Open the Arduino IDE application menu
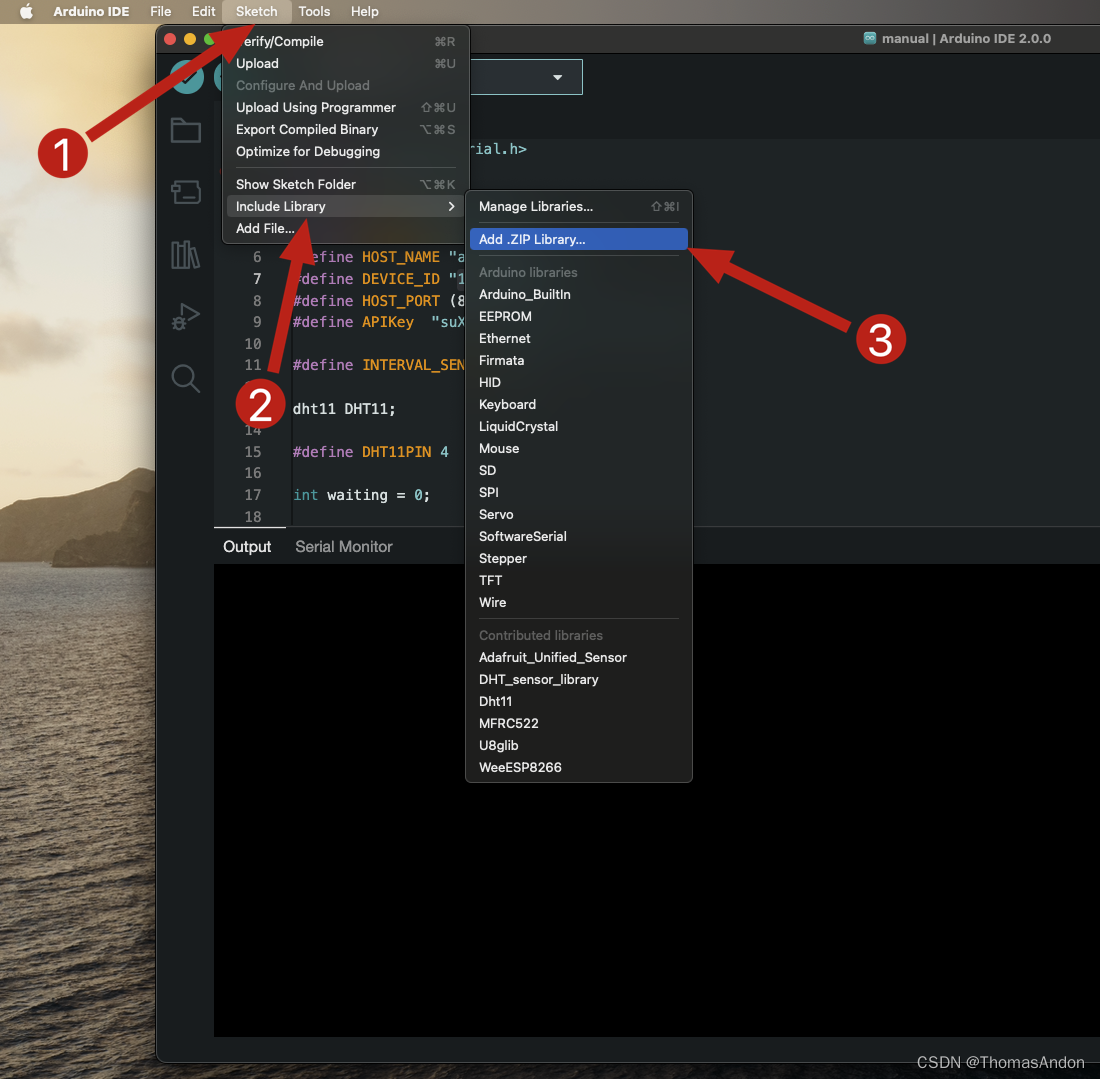The image size is (1100, 1079). point(91,11)
